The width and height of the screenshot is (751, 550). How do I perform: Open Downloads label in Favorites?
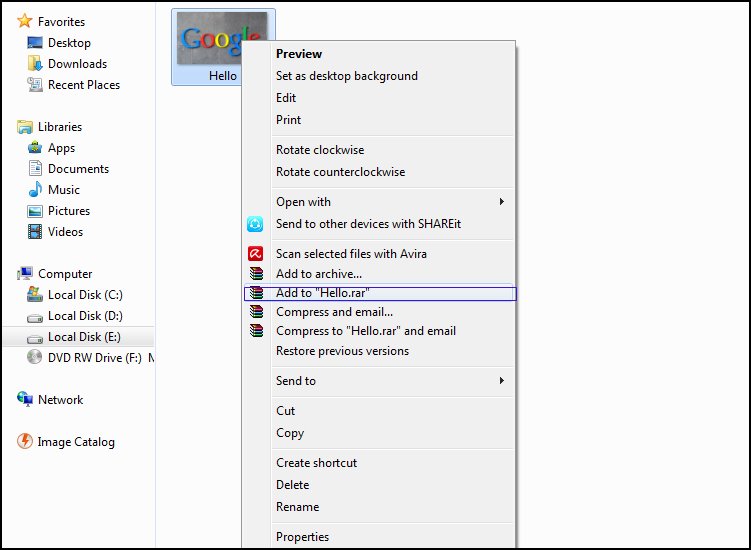point(77,64)
